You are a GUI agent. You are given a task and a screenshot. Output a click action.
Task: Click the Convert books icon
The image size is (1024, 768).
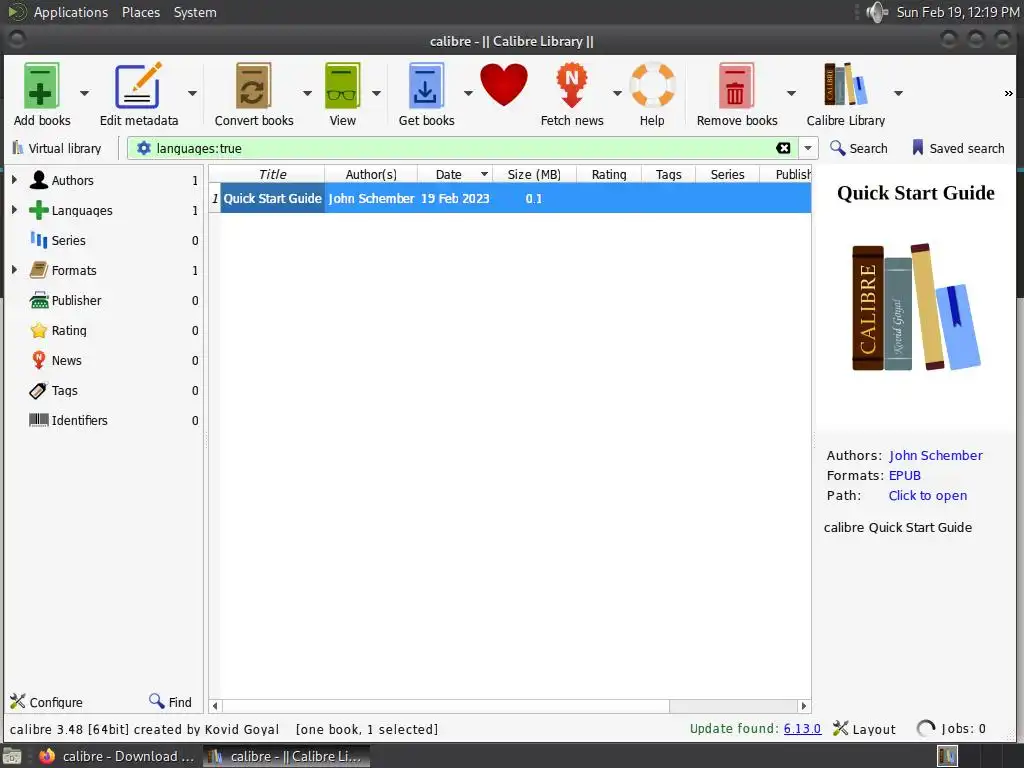tap(253, 86)
